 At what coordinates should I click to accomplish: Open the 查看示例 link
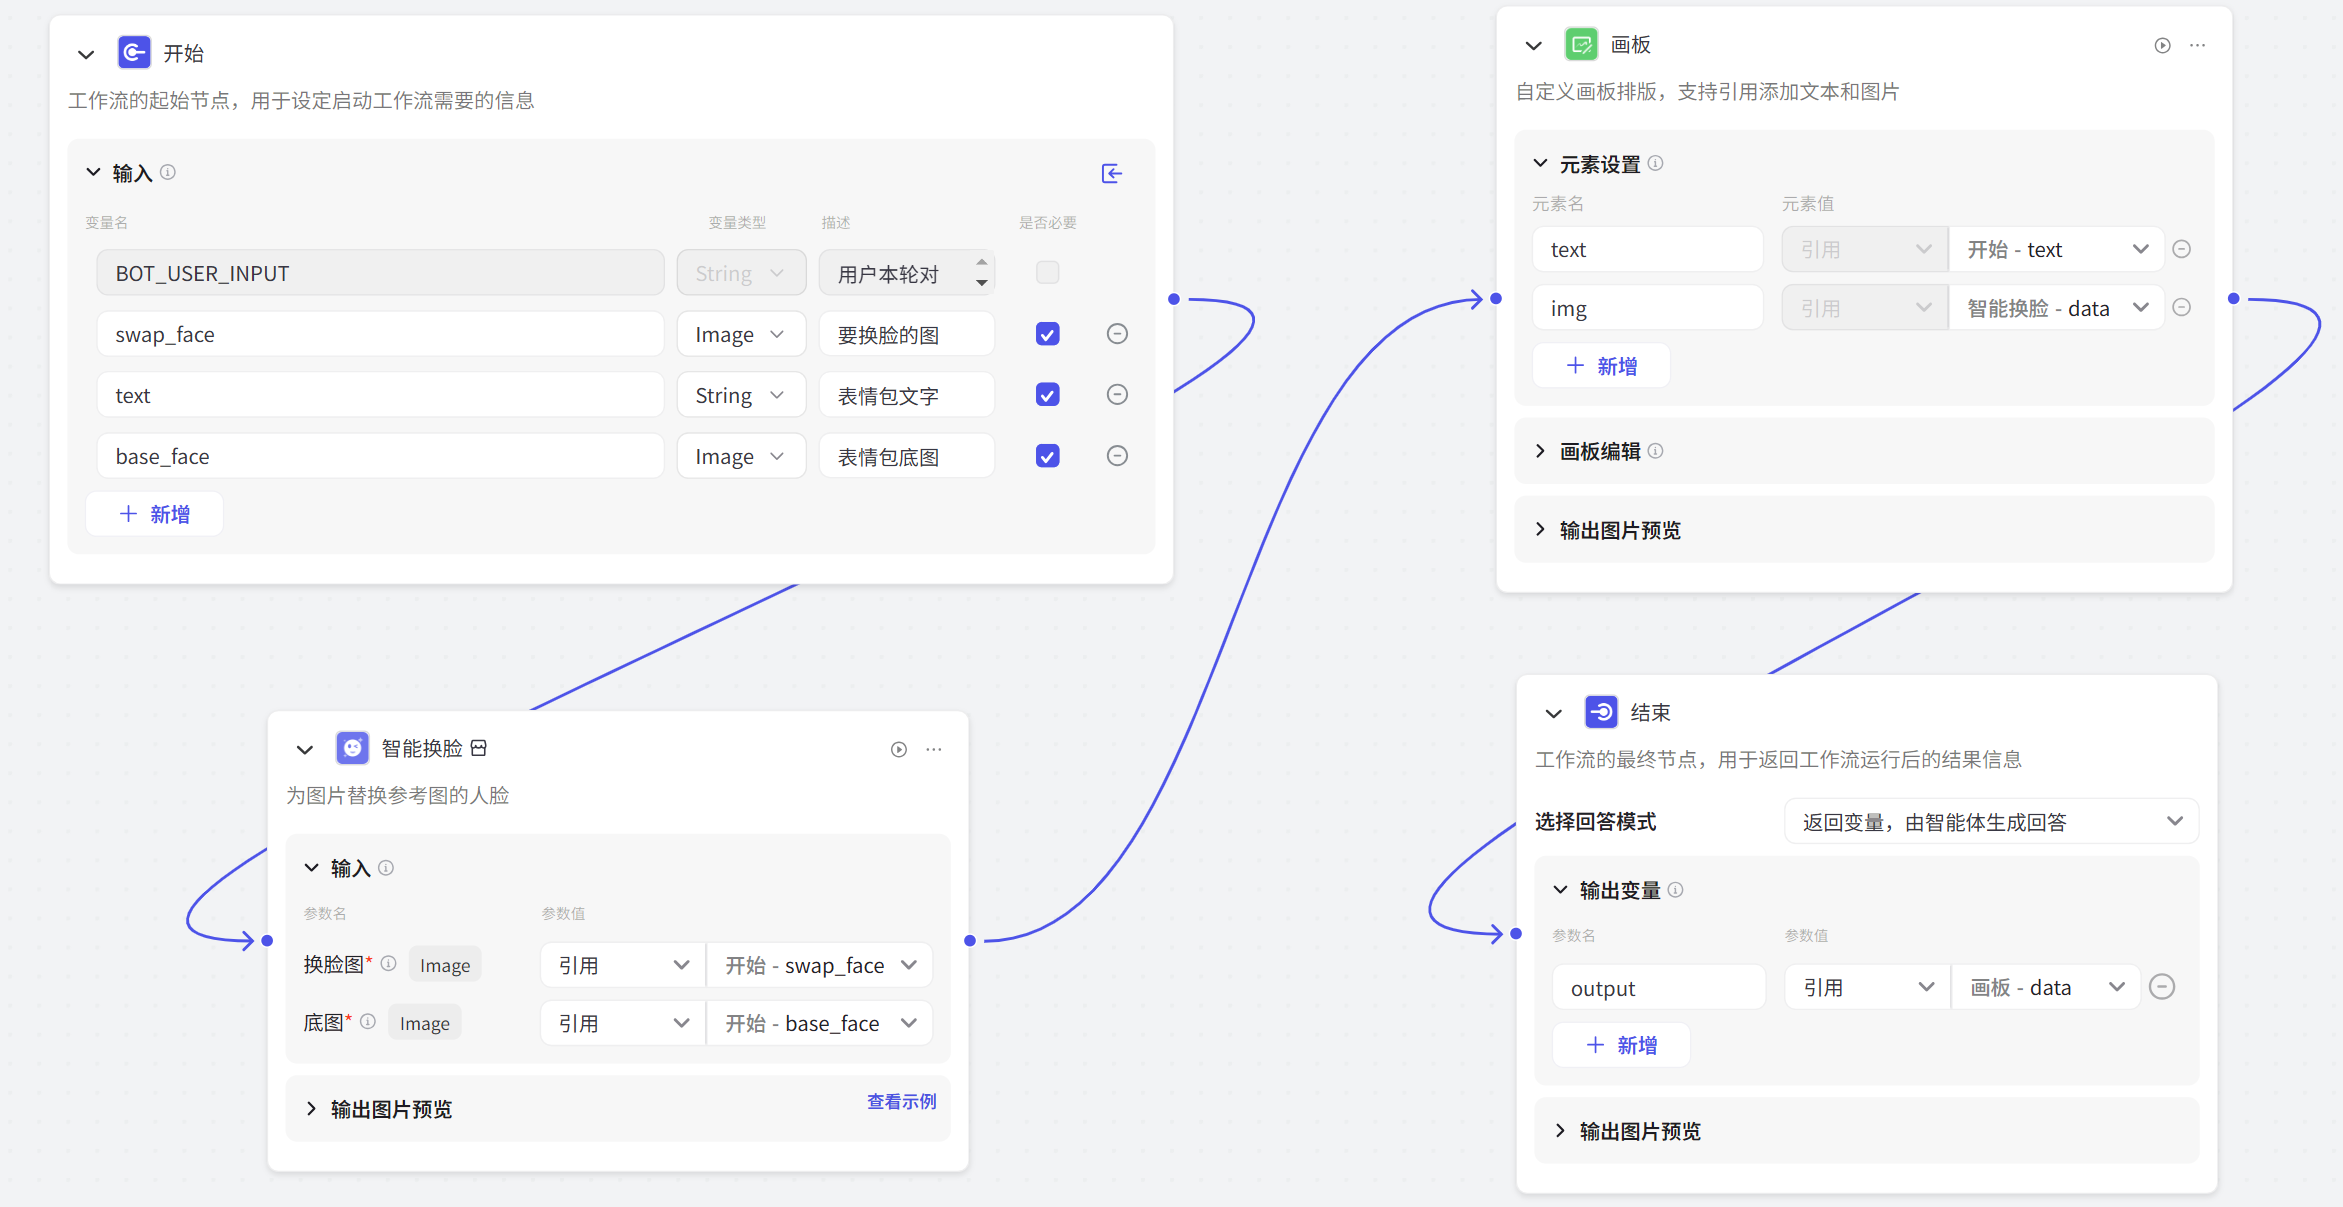click(901, 1101)
